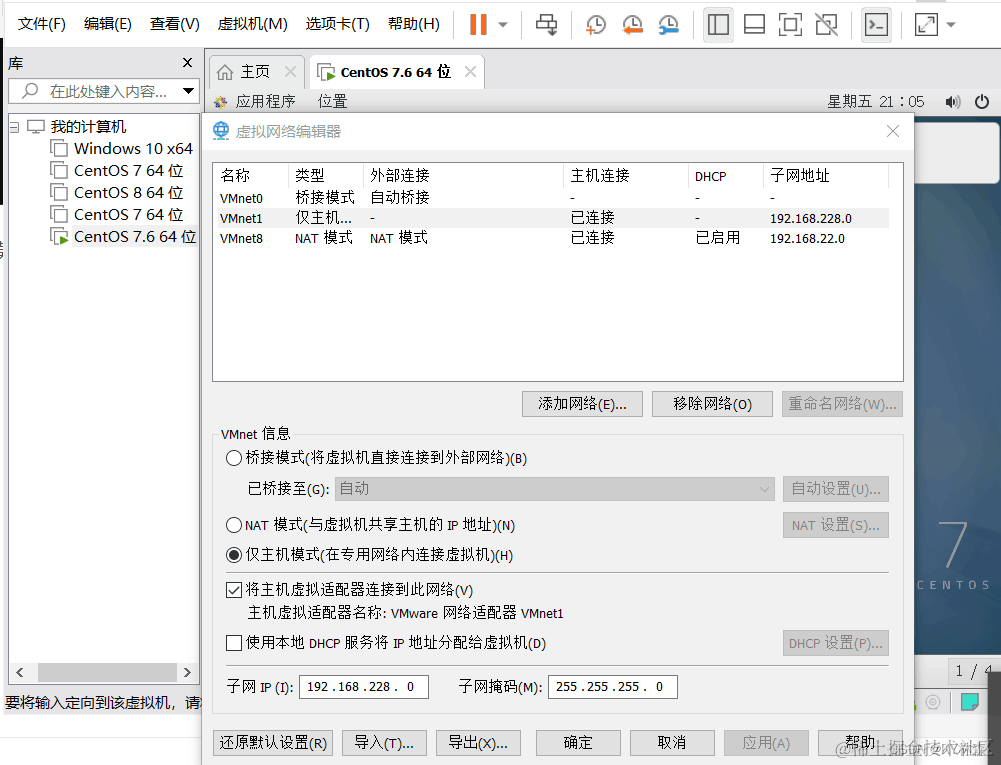The width and height of the screenshot is (1001, 765).
Task: Open the guest 位置 menu
Action: point(333,102)
